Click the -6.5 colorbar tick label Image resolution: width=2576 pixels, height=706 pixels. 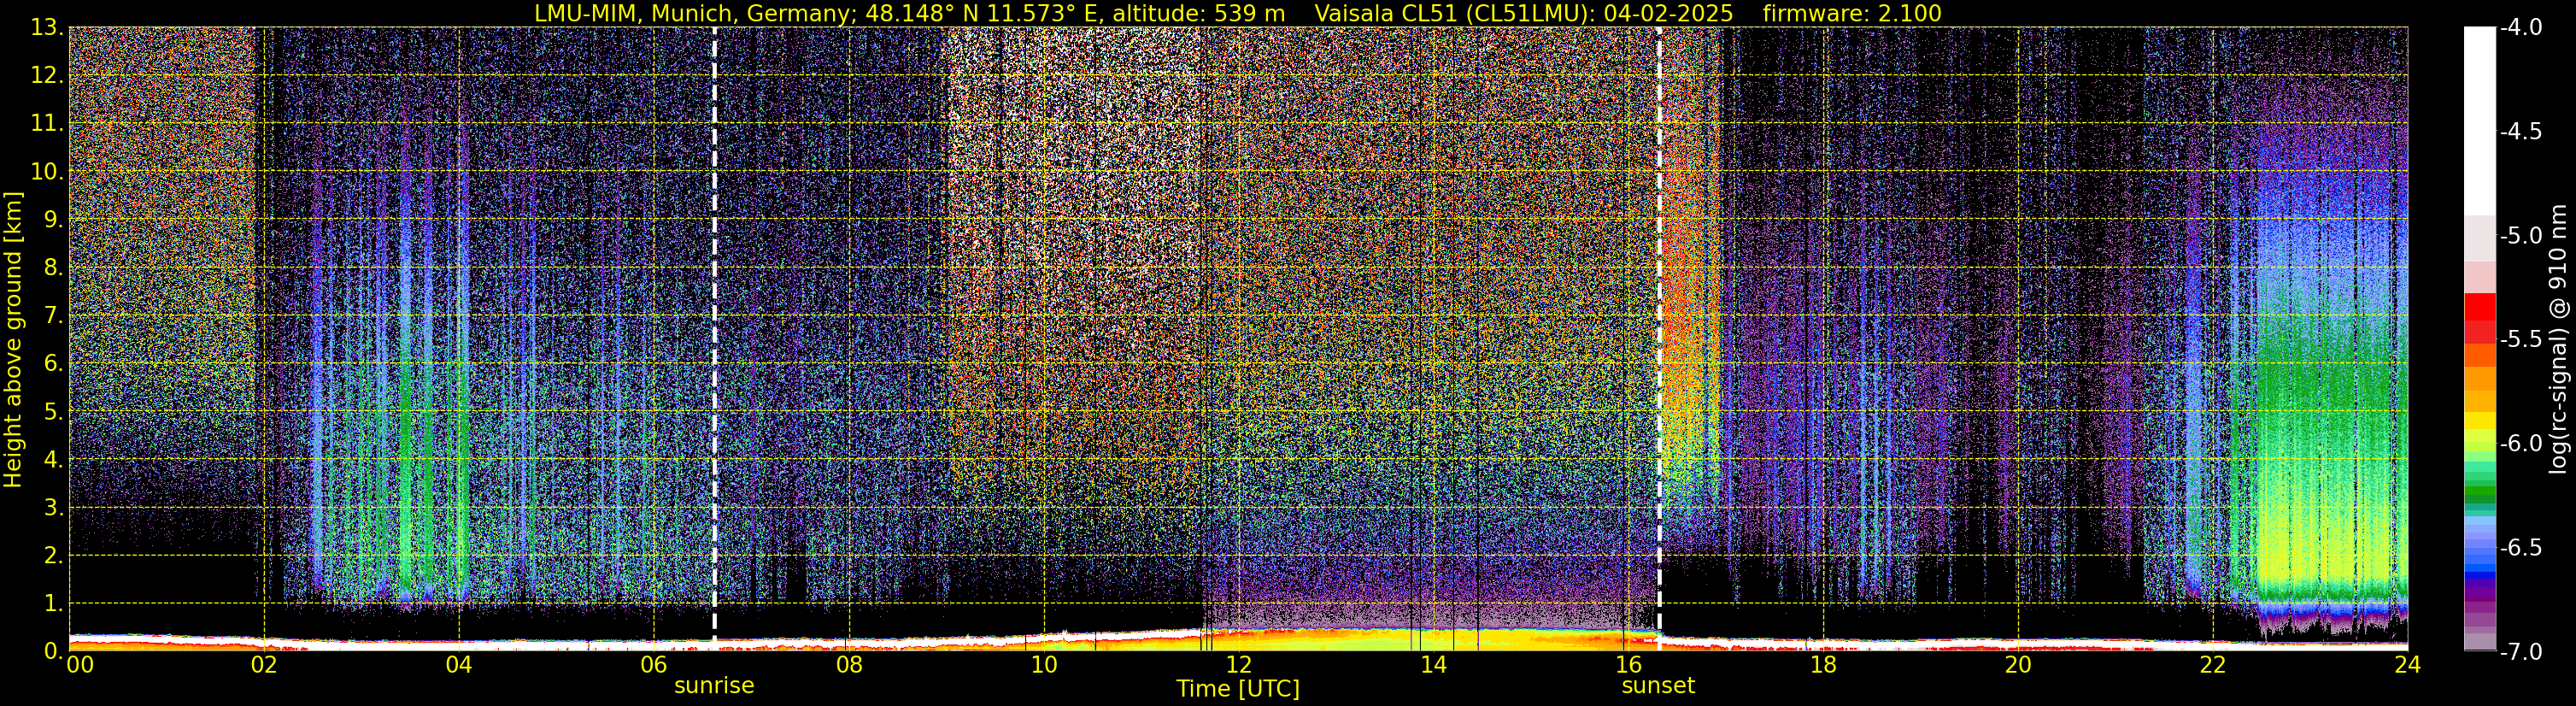coord(2521,548)
